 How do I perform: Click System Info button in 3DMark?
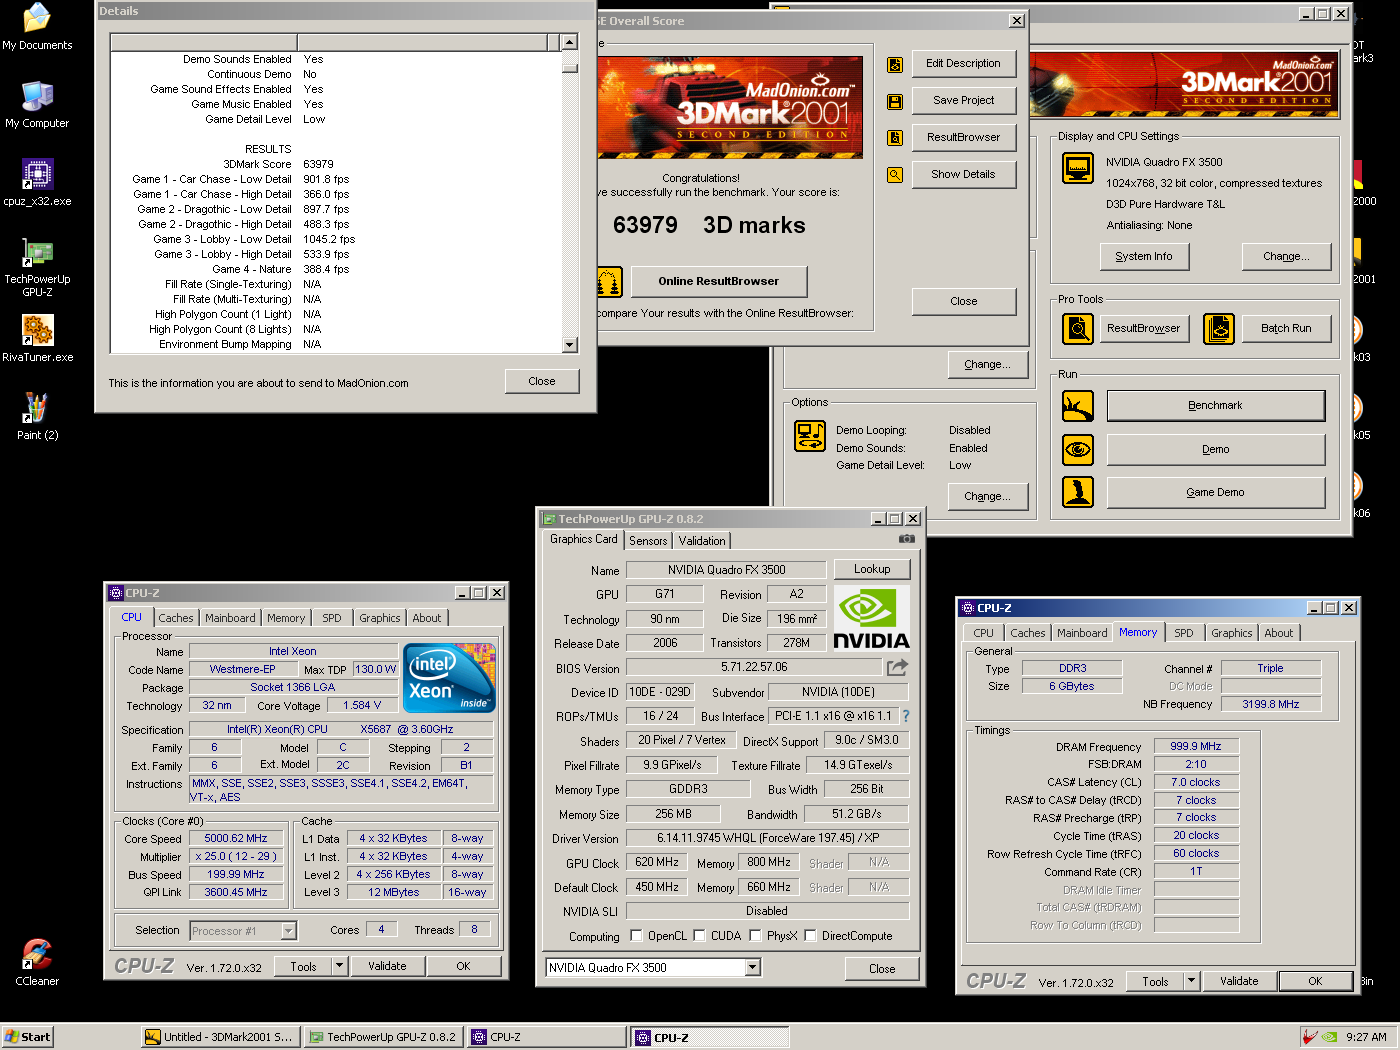[1143, 256]
